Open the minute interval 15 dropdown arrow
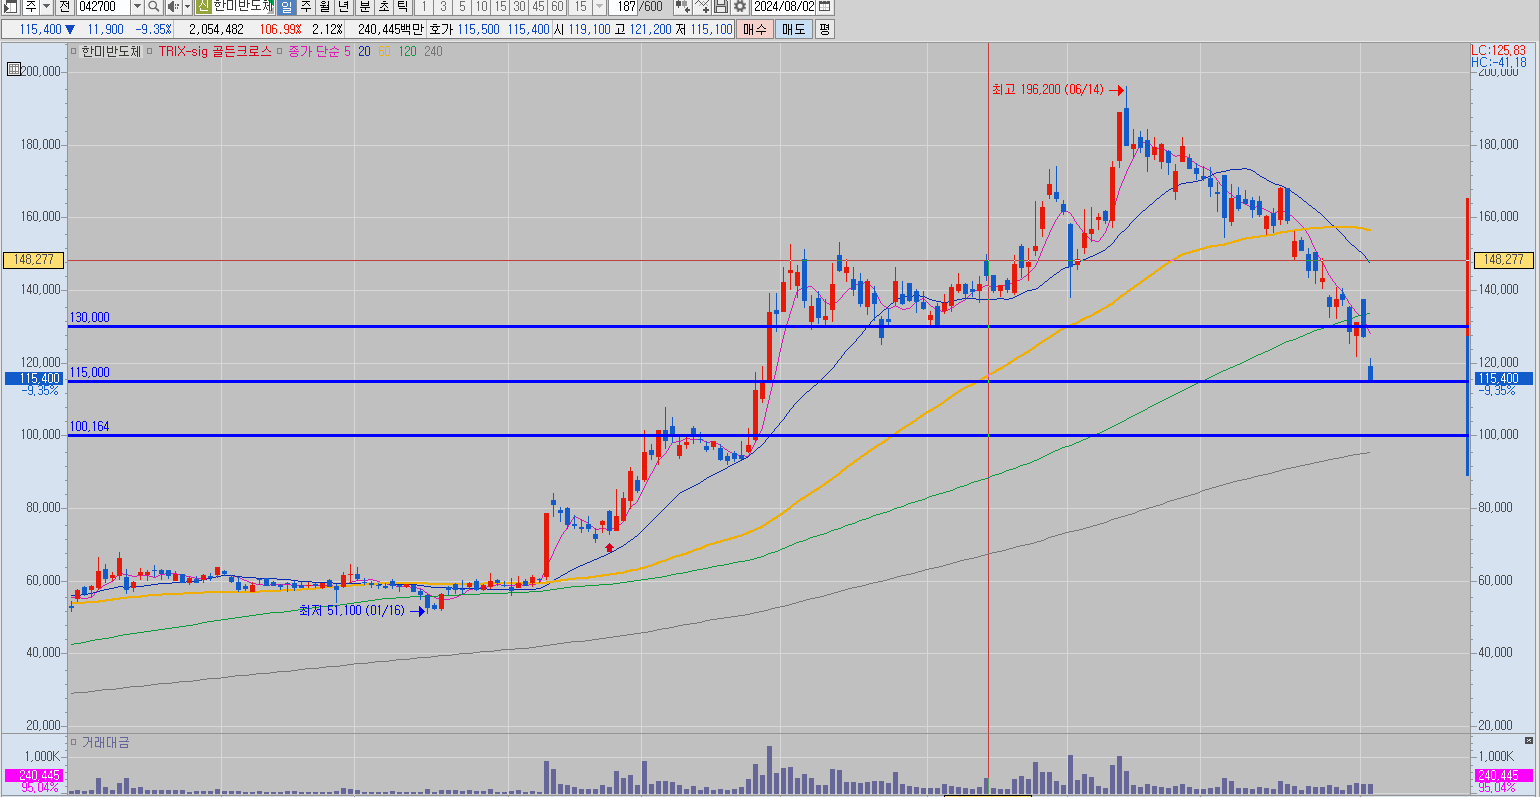 599,7
